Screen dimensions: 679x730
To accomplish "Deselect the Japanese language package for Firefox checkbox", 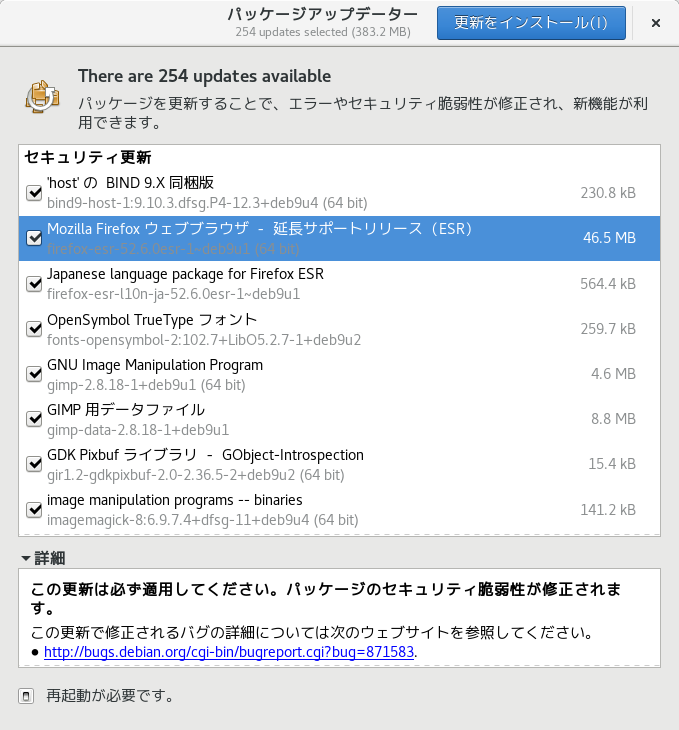I will pos(34,284).
